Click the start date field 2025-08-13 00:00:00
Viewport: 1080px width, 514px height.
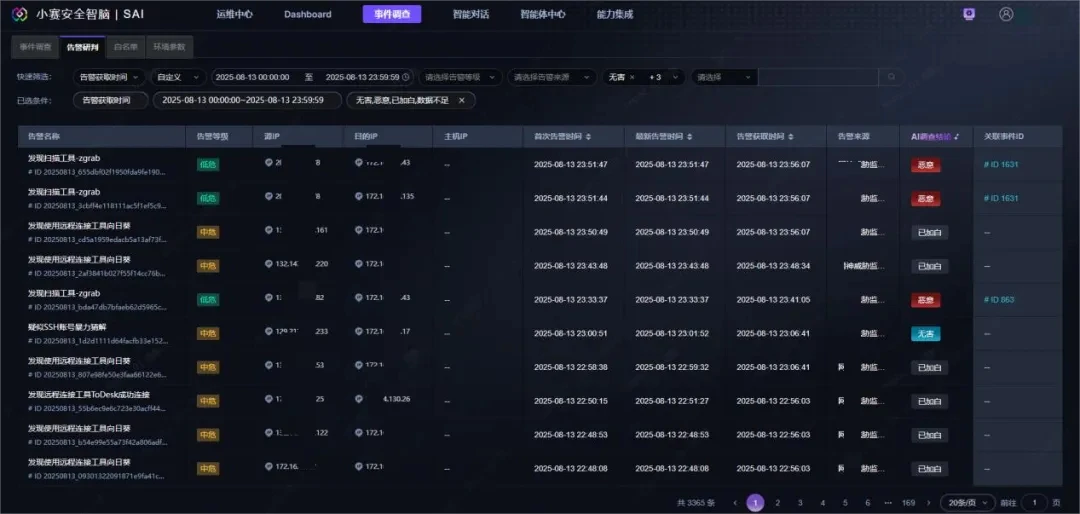pos(252,77)
